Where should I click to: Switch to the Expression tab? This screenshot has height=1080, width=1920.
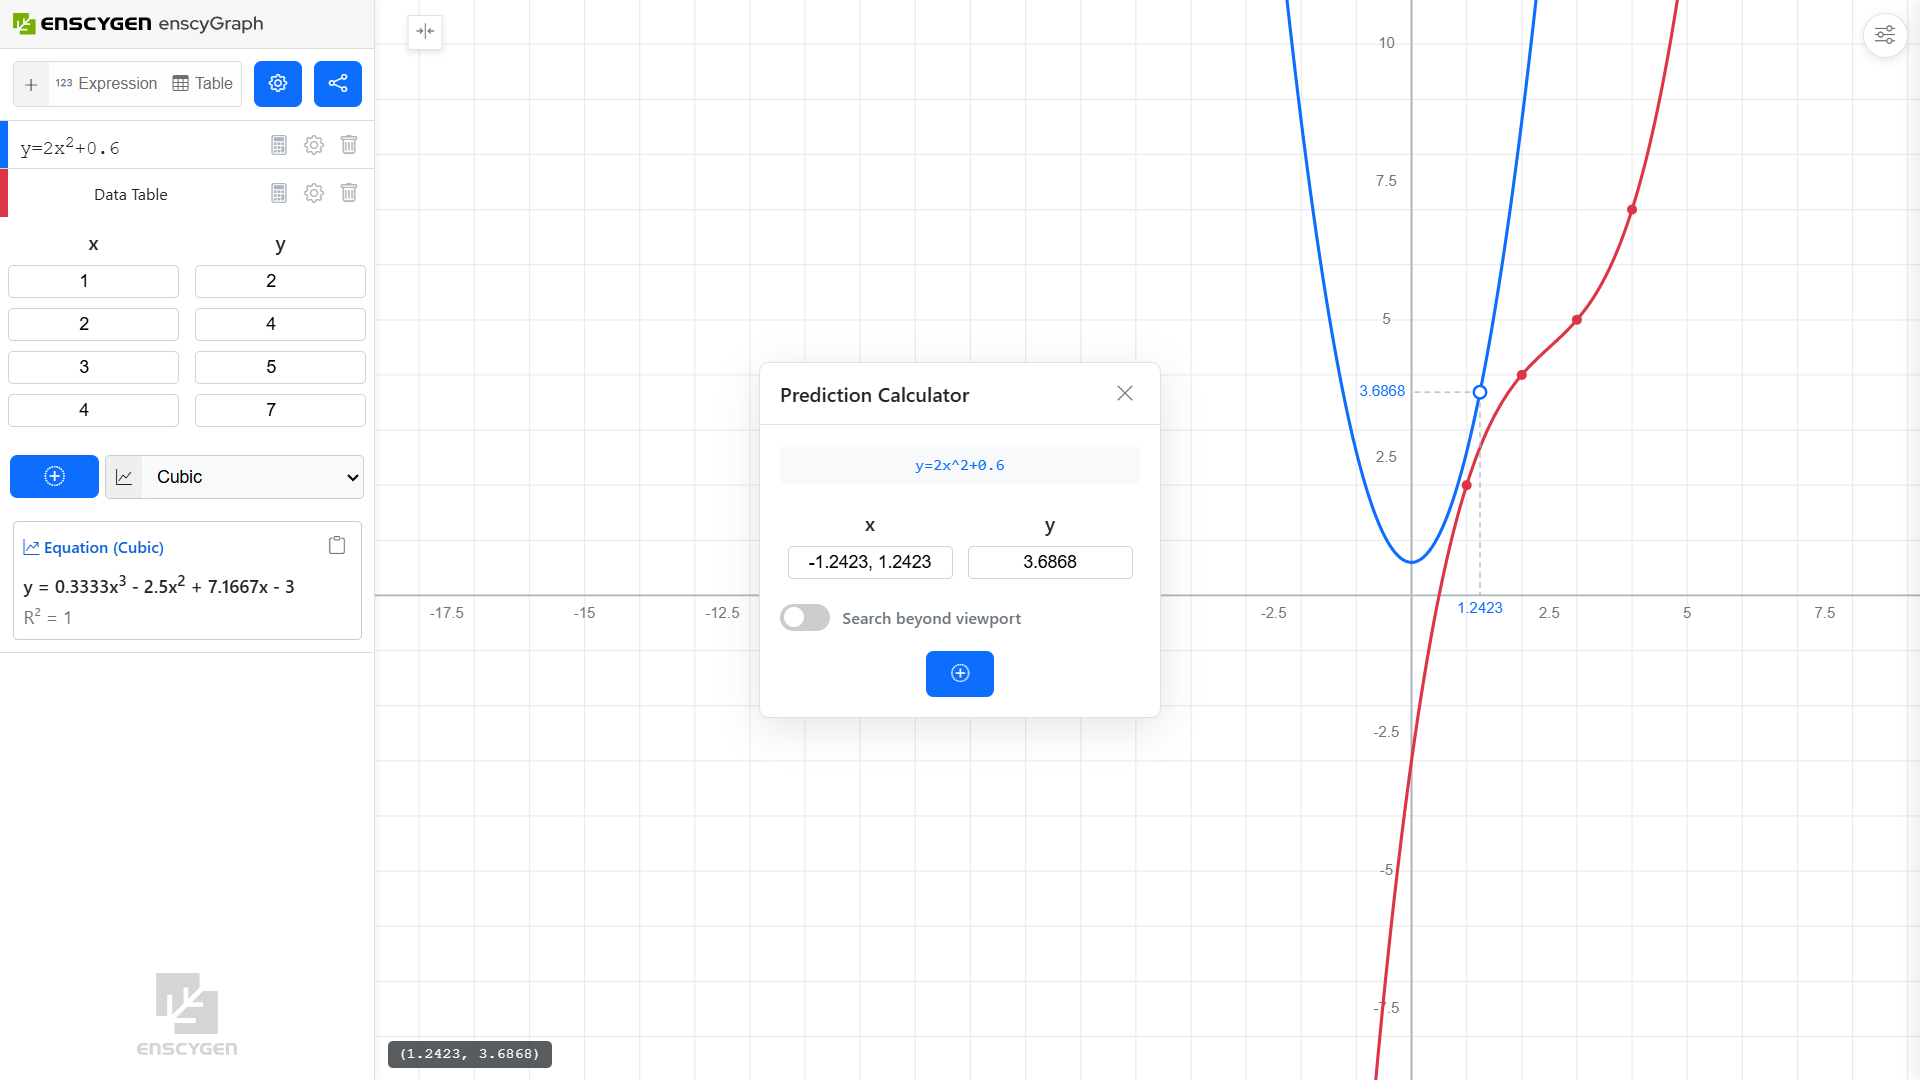pos(106,84)
